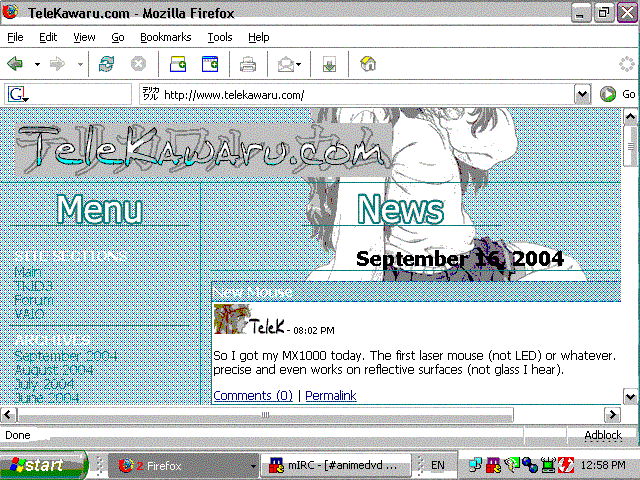Expand the URL address bar dropdown

582,94
